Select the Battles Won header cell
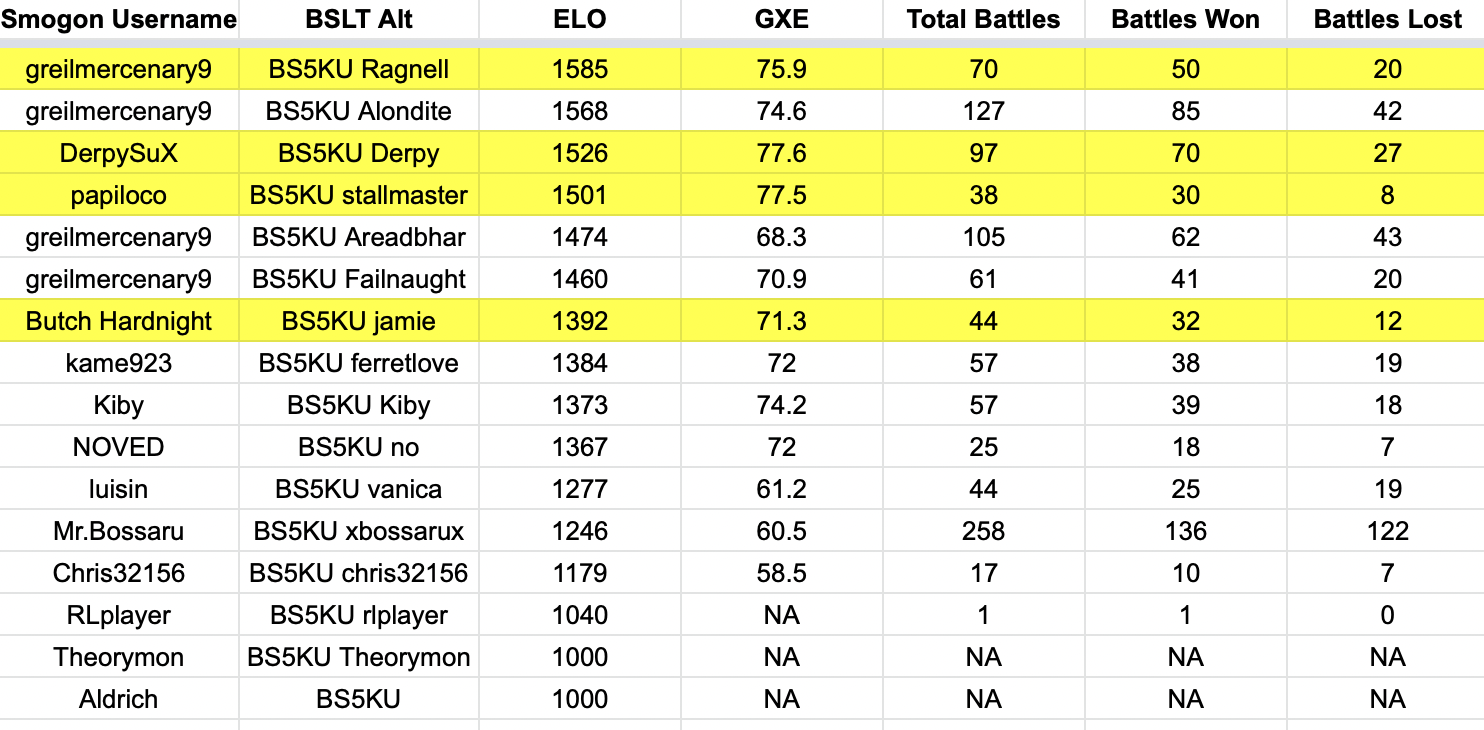This screenshot has height=730, width=1484. [x=1185, y=19]
